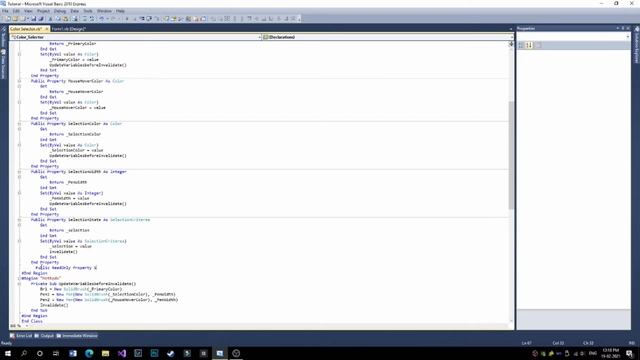Click the 'Public Property SelectionState' line
The height and width of the screenshot is (360, 640).
point(90,220)
